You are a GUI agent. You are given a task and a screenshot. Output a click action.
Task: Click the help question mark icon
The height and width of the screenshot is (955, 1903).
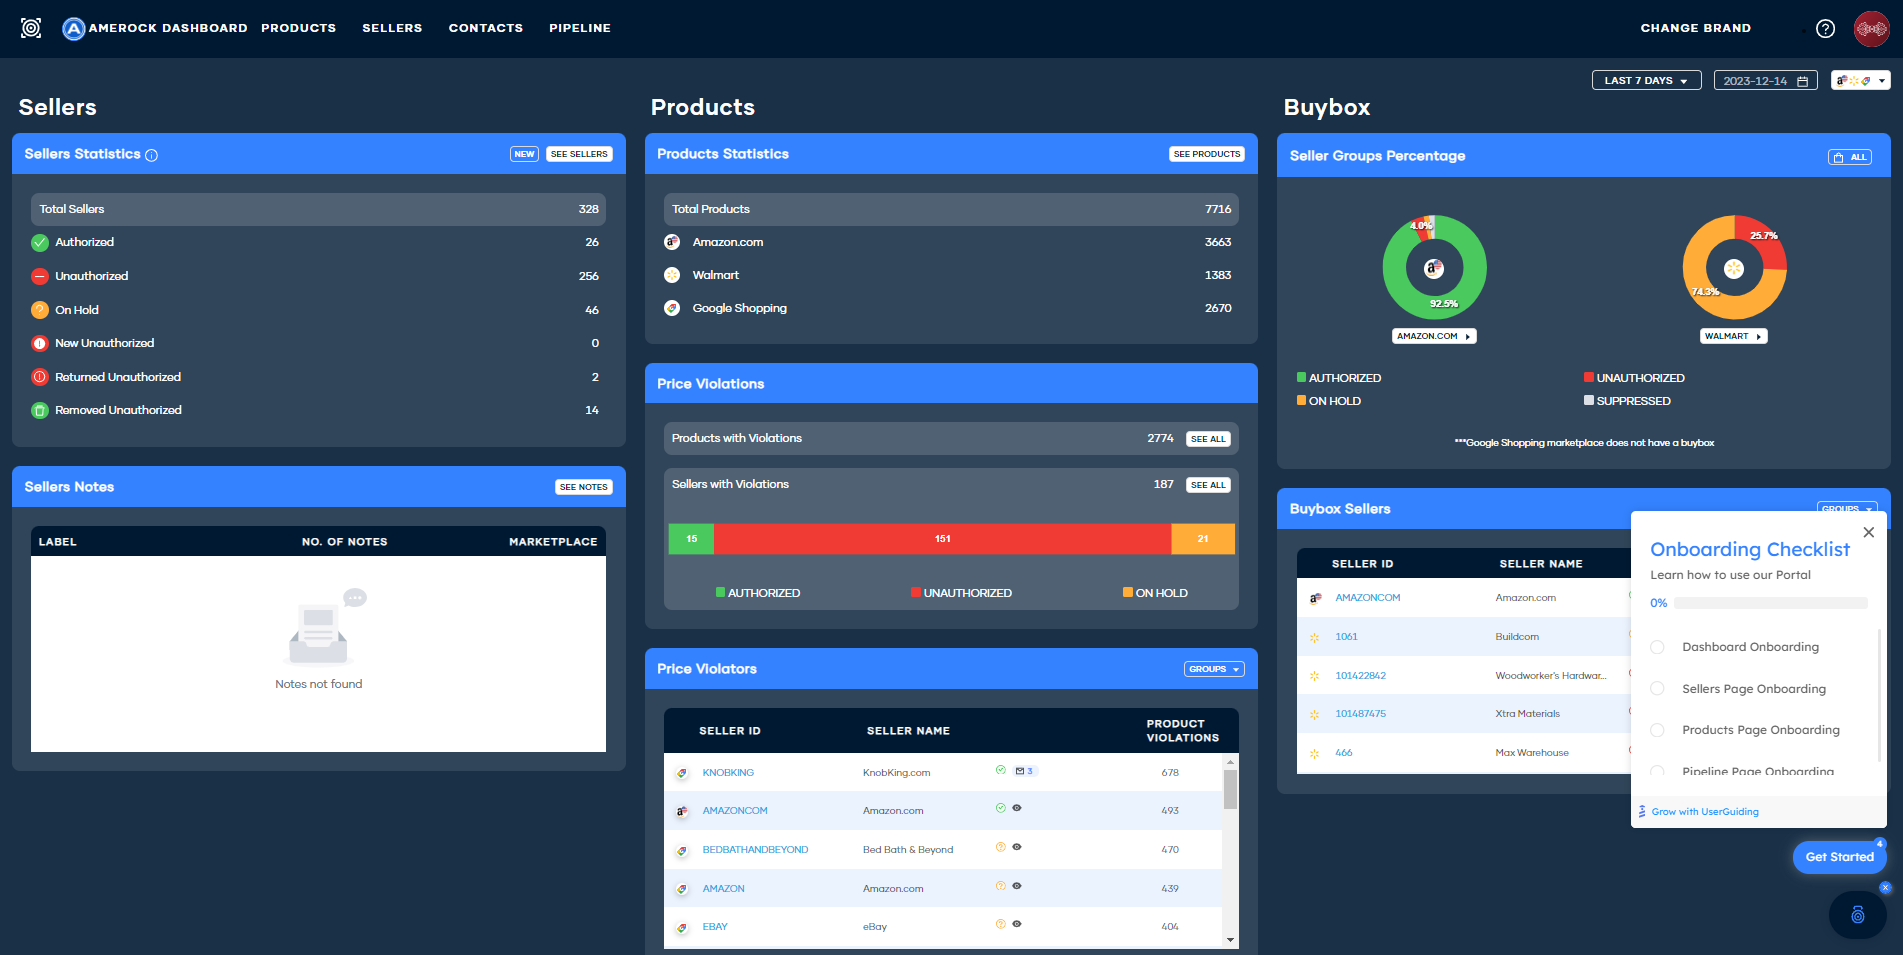click(x=1825, y=29)
